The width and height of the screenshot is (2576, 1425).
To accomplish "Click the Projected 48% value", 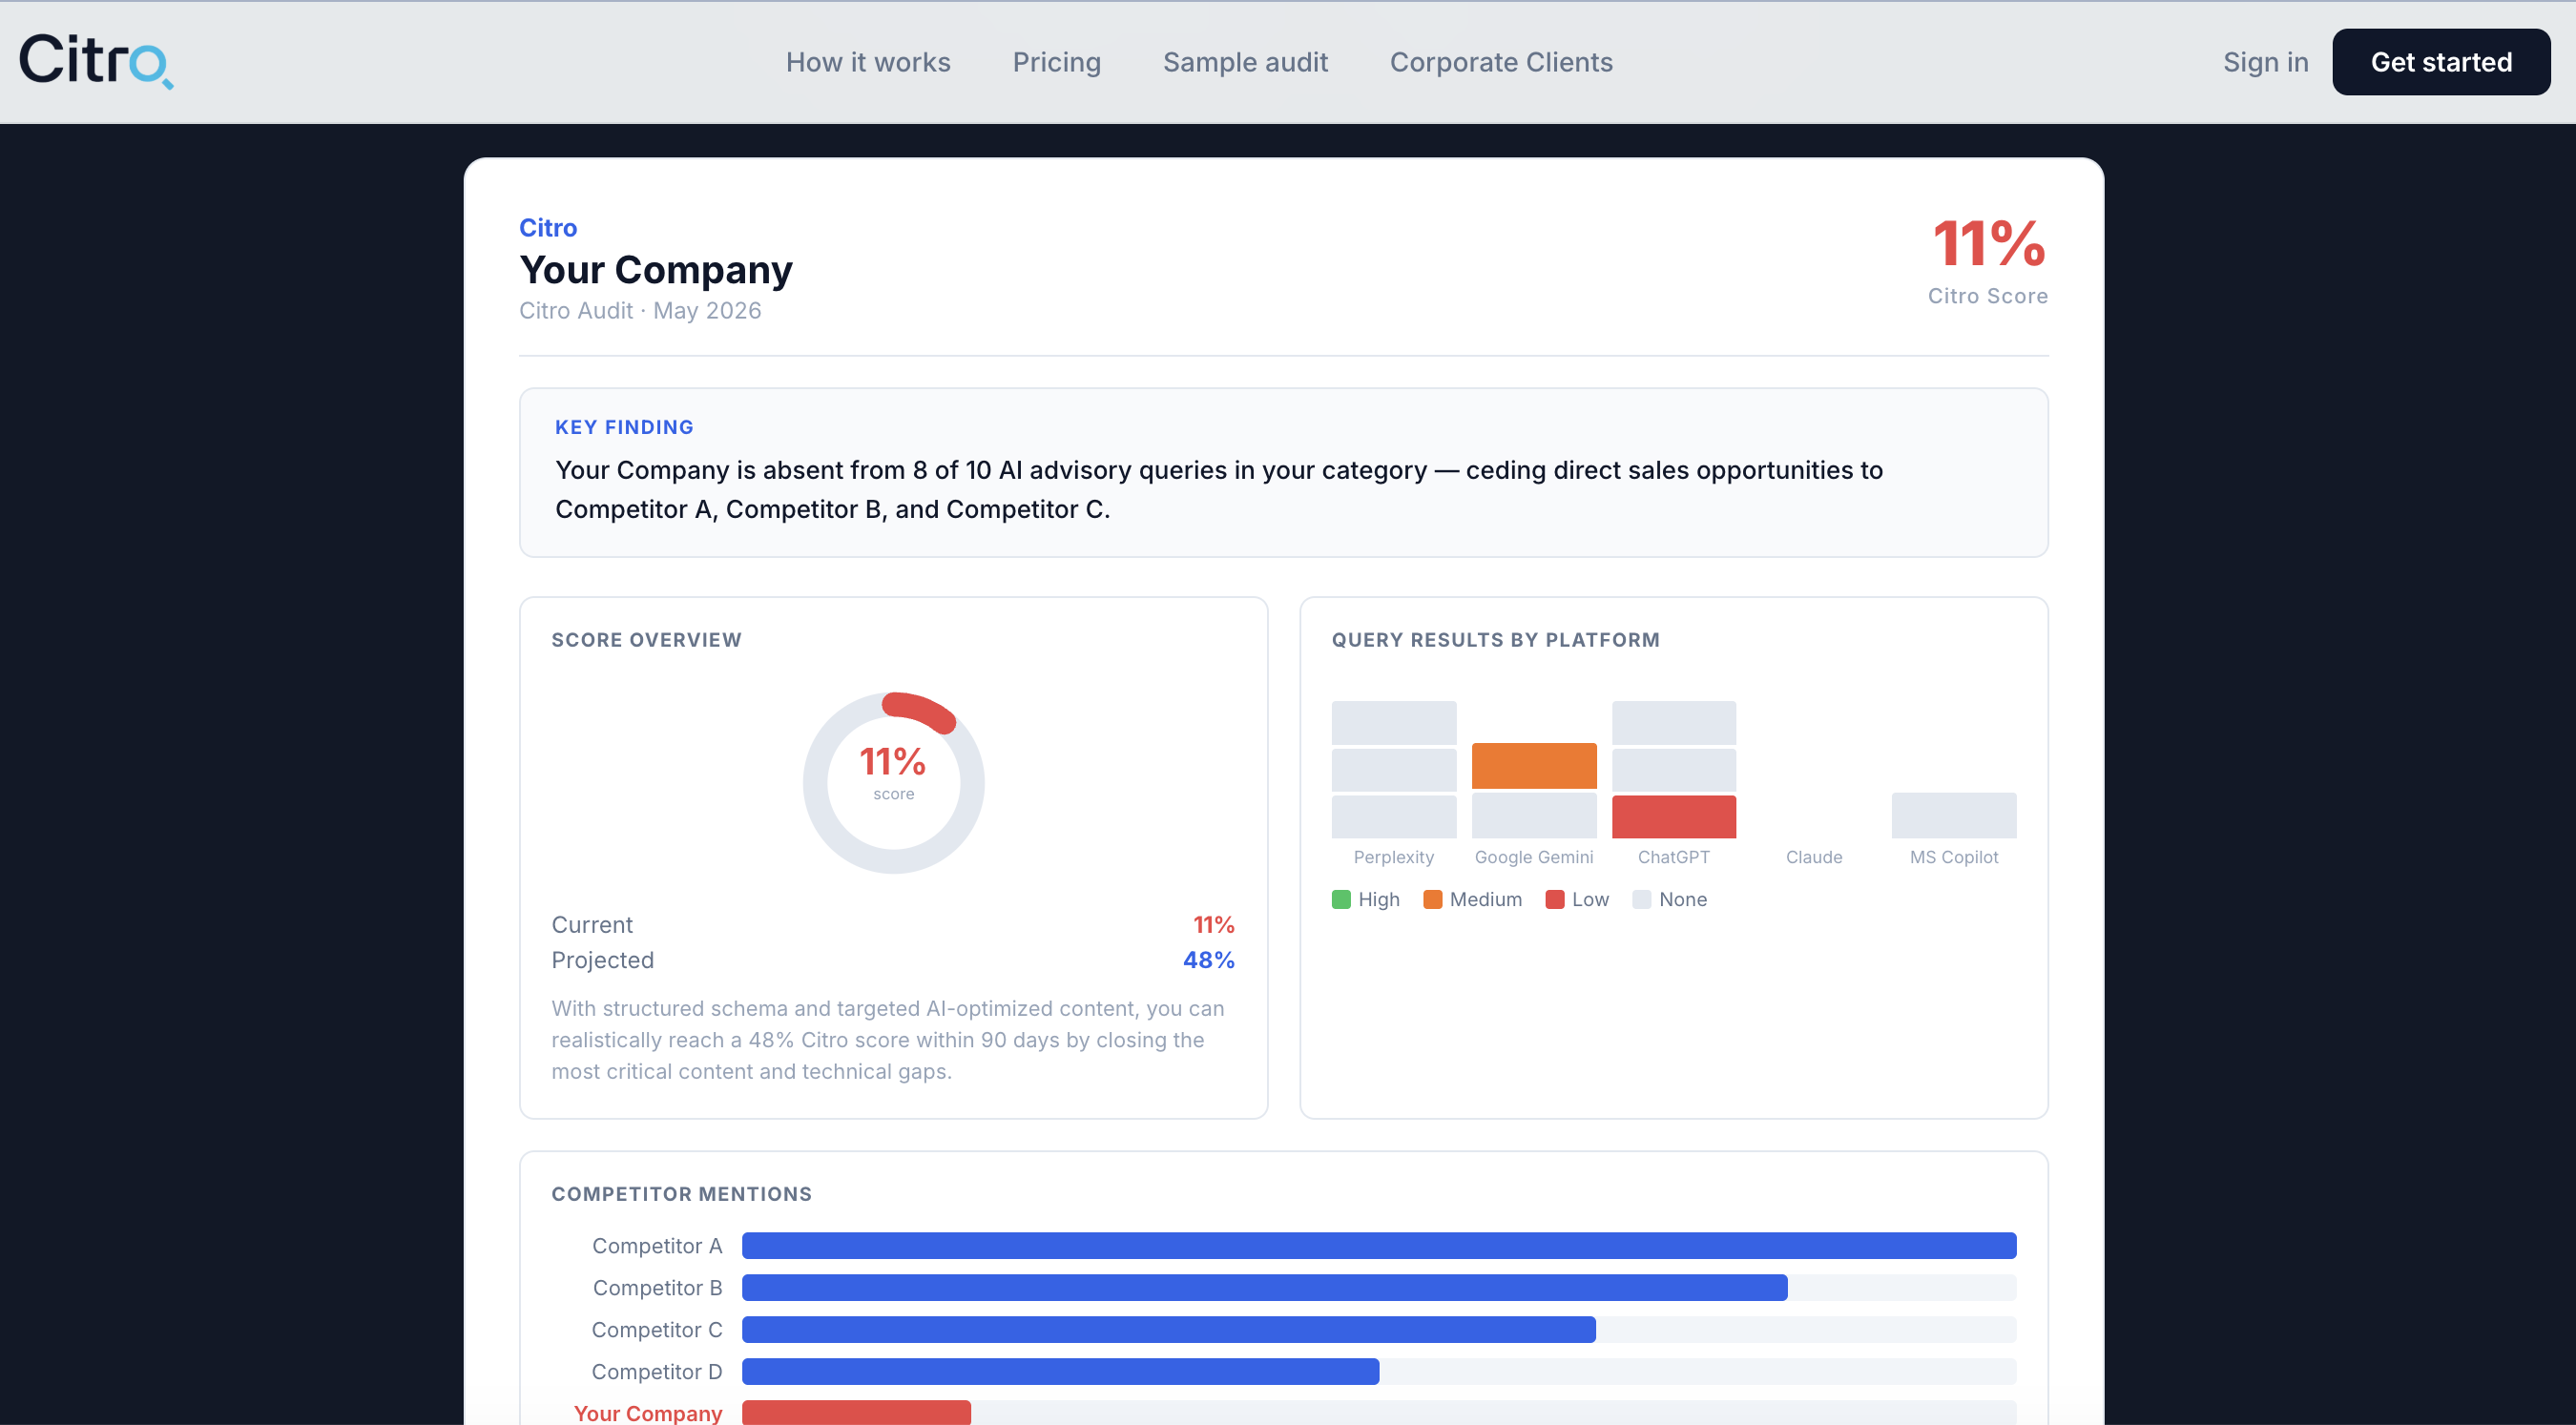I will (1208, 960).
